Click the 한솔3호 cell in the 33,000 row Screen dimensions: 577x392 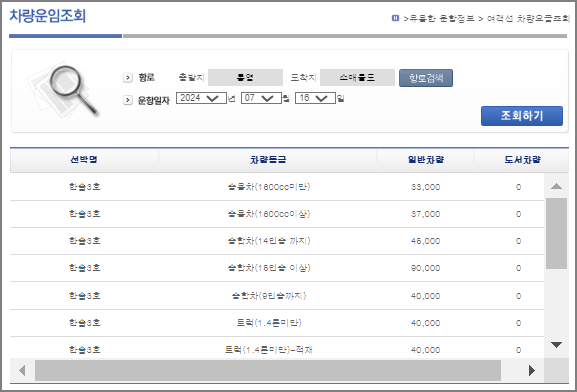click(84, 187)
